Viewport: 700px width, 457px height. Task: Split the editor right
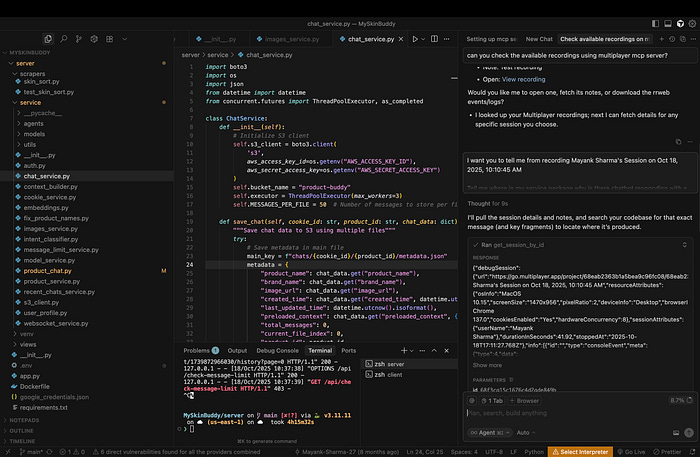pyautogui.click(x=434, y=39)
